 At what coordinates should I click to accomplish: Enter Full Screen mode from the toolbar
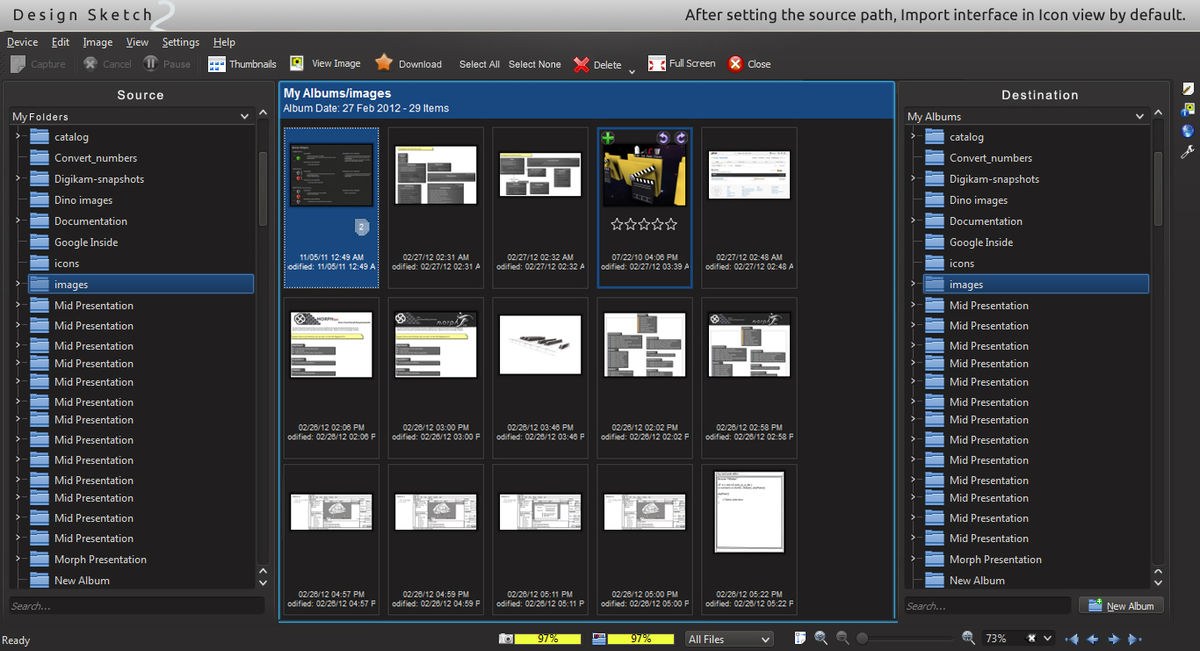[657, 63]
